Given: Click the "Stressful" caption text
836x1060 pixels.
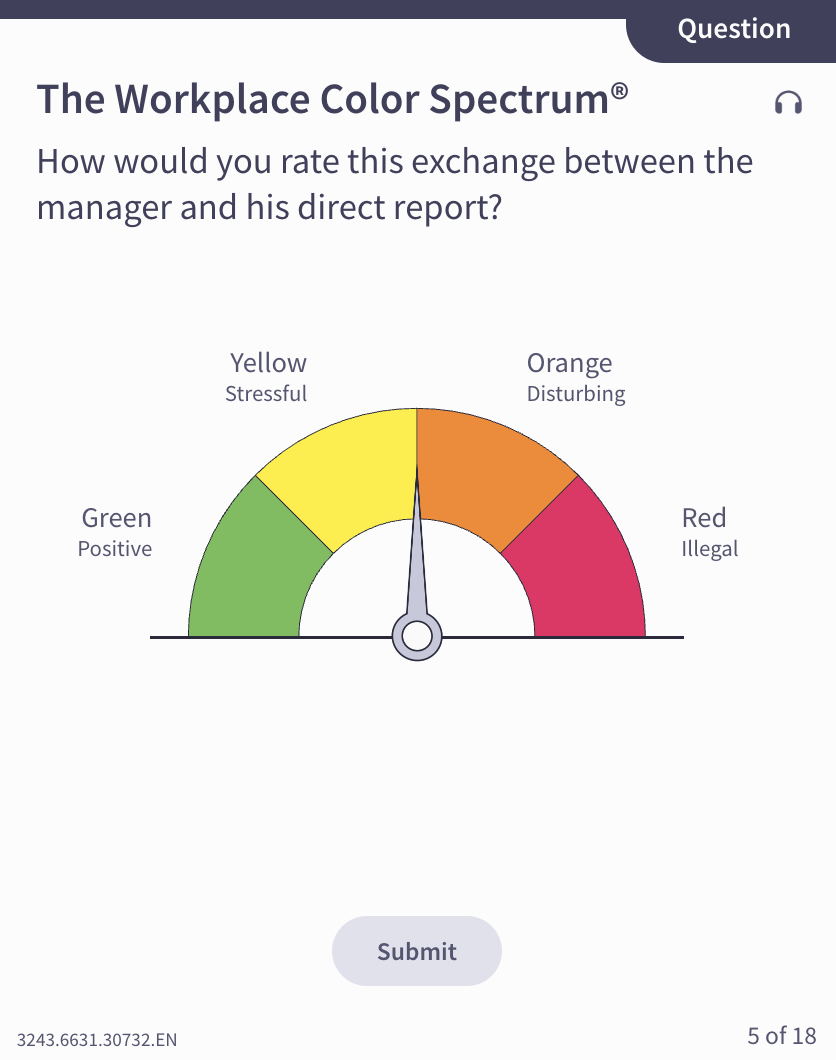Looking at the screenshot, I should 266,394.
